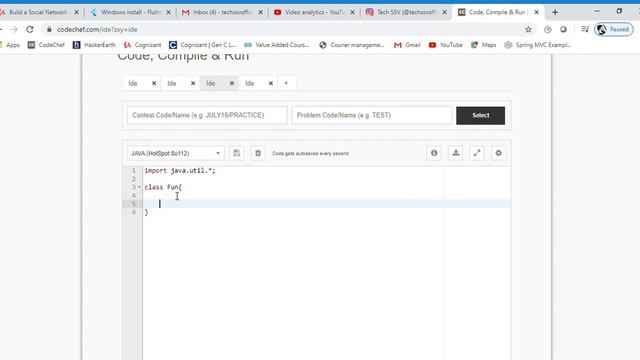Open the Value Added Cours... bookmark
The width and height of the screenshot is (640, 360).
coord(277,45)
